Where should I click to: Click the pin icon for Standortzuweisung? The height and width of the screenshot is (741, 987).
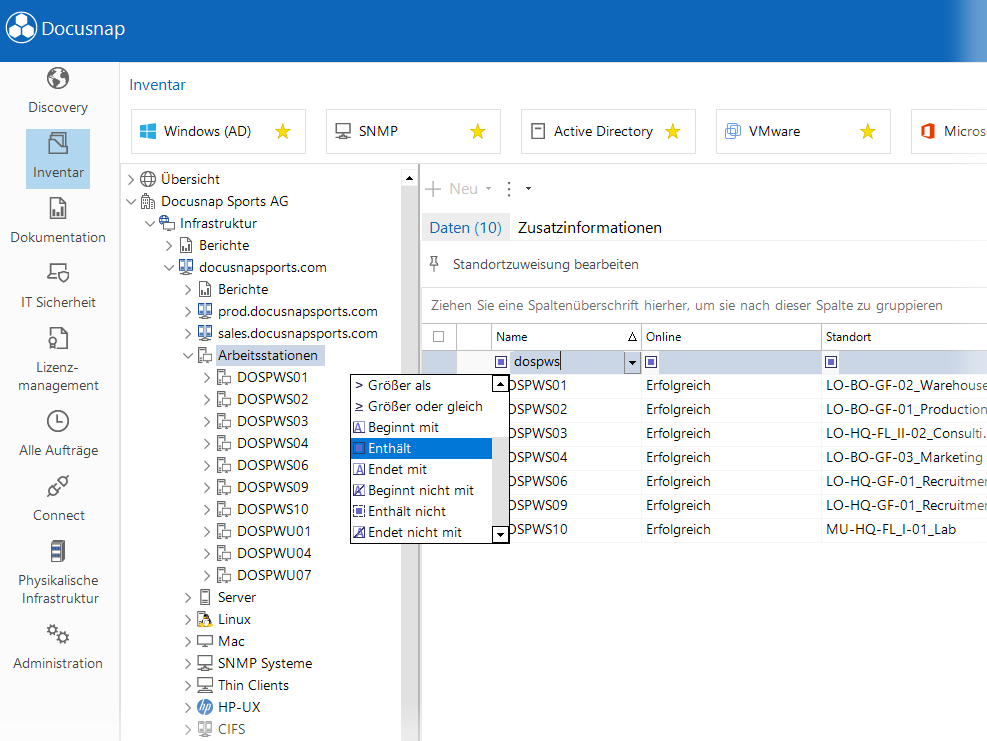[x=434, y=264]
